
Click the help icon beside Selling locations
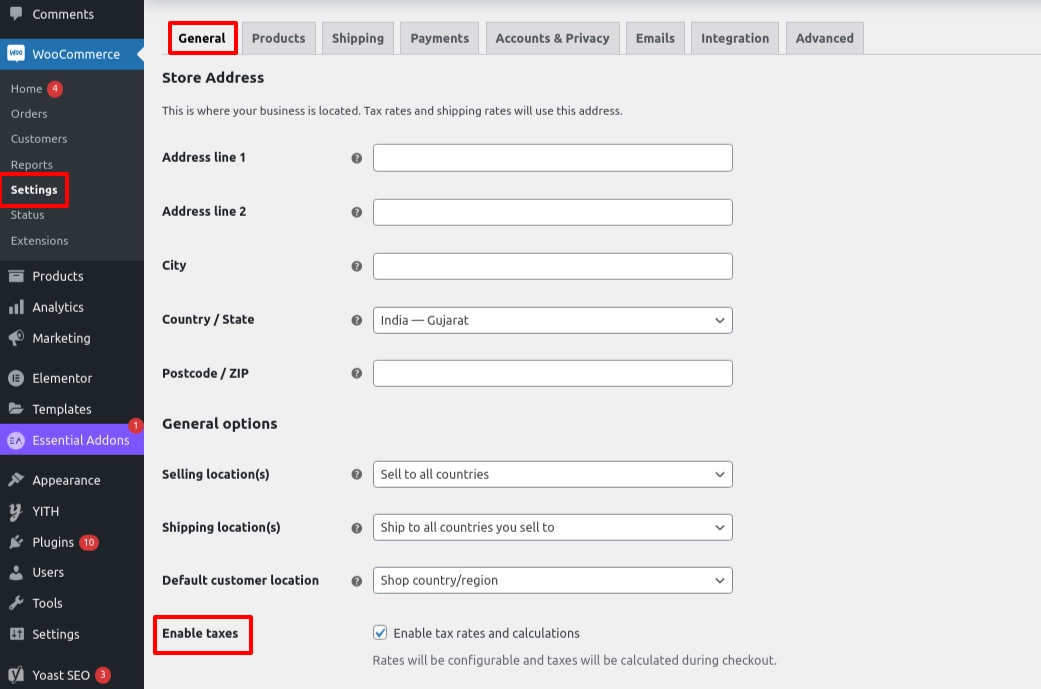point(357,474)
